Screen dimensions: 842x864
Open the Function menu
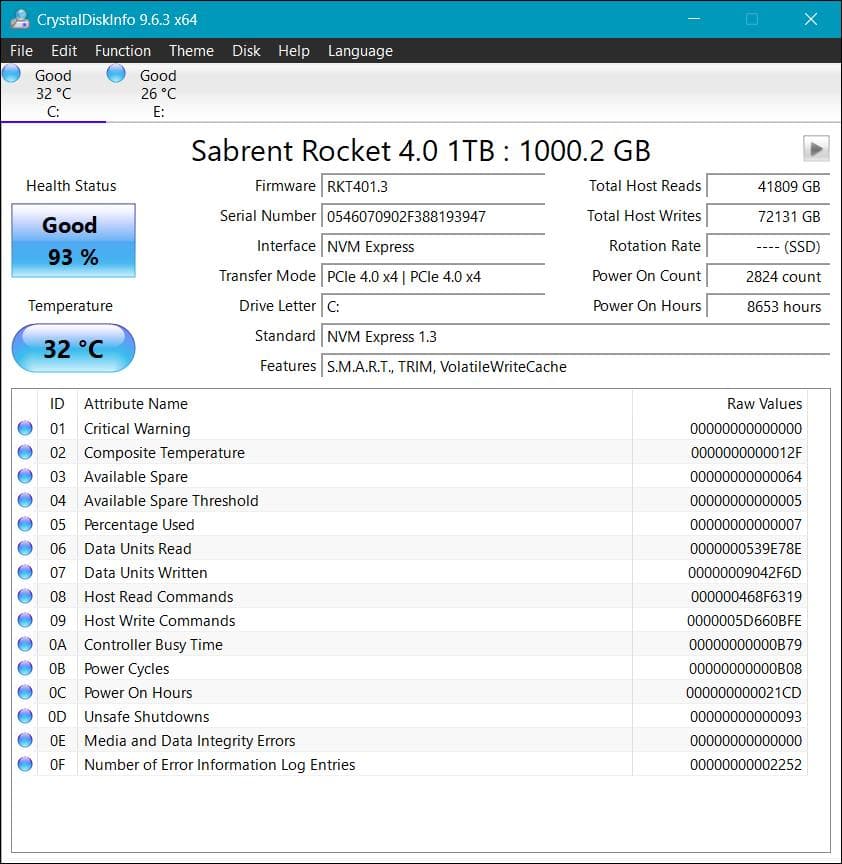[x=122, y=50]
